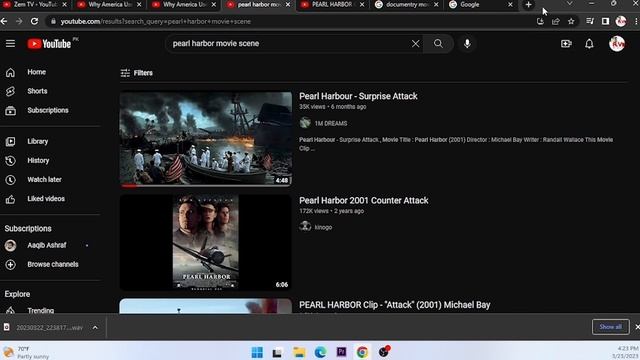The height and width of the screenshot is (360, 640).
Task: Click the browser address bar URL
Action: tap(156, 21)
